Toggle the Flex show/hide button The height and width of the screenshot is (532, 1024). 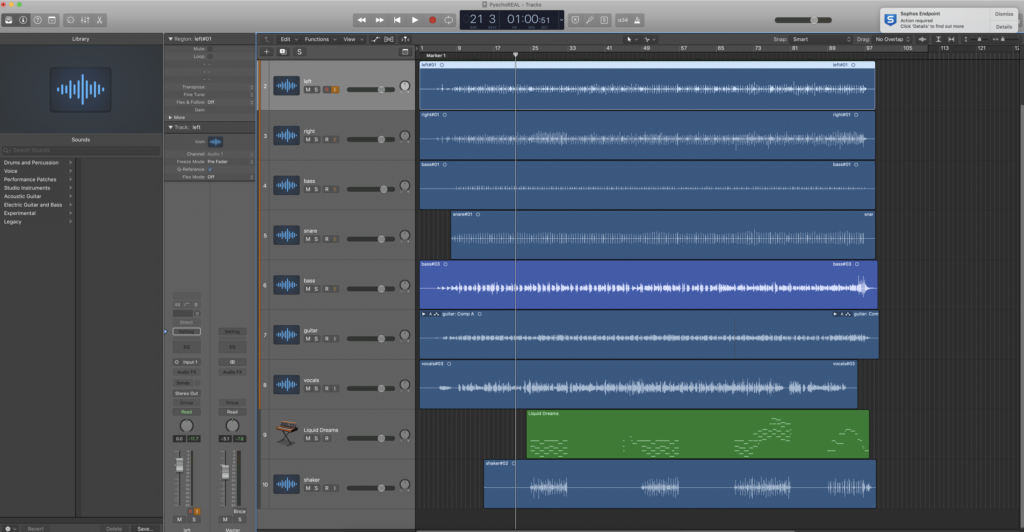click(x=389, y=39)
